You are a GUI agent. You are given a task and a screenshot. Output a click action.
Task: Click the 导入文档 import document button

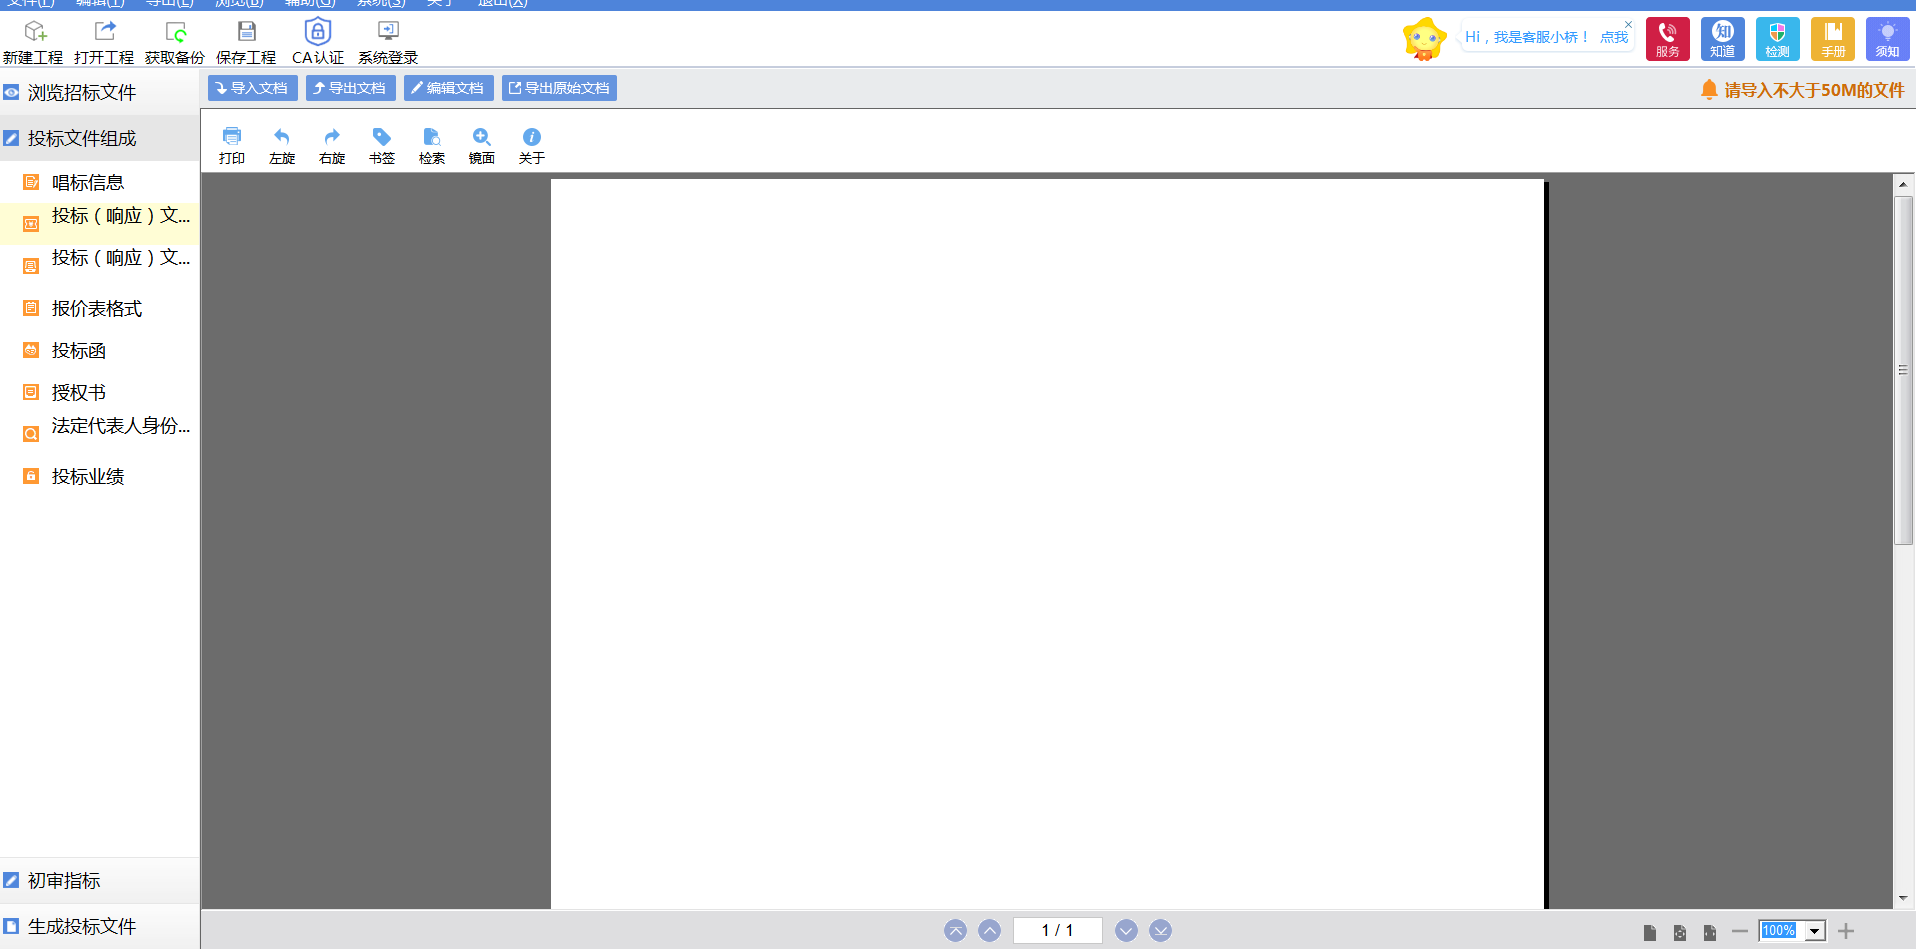253,88
